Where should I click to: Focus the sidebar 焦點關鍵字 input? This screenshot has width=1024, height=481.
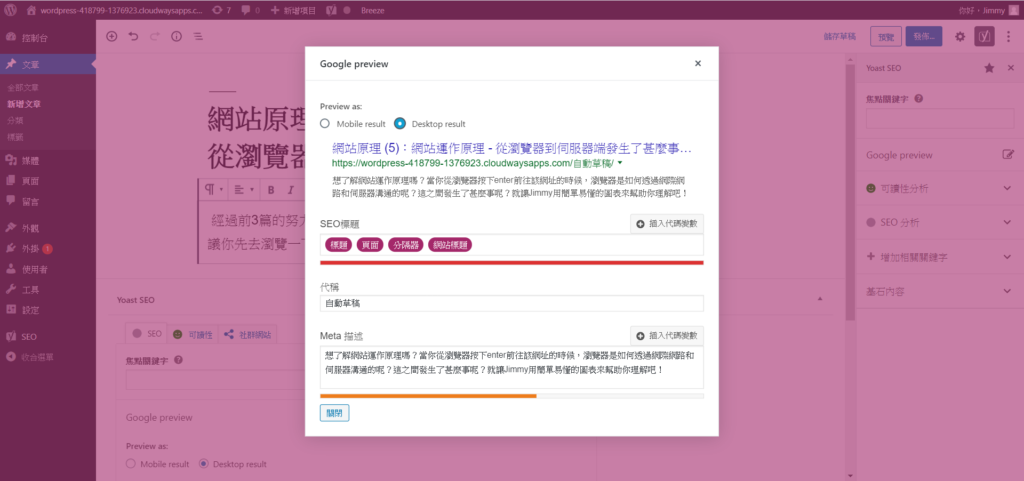click(940, 119)
